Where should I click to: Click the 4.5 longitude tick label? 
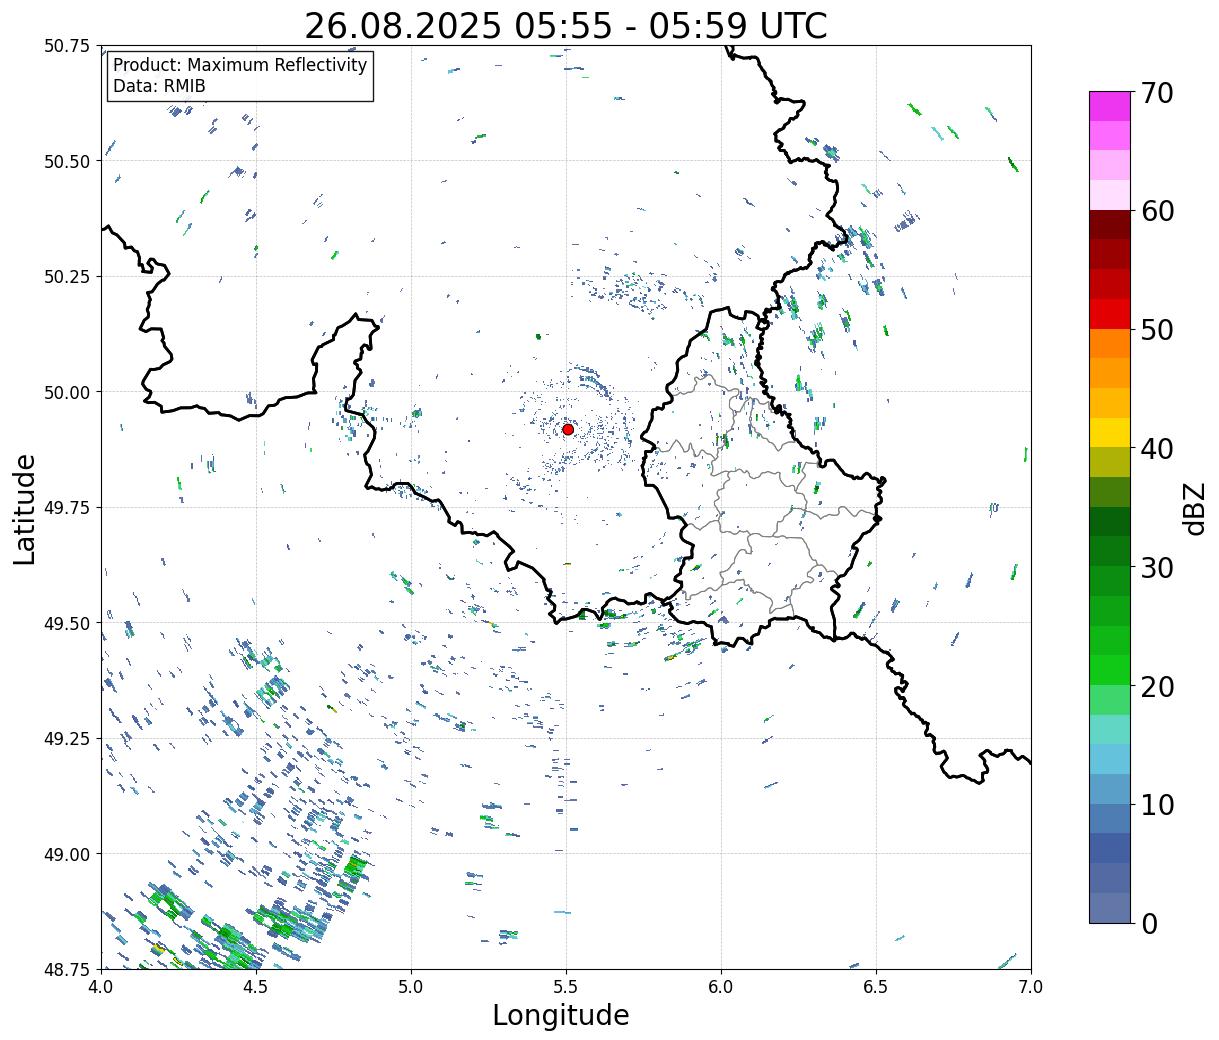point(256,987)
